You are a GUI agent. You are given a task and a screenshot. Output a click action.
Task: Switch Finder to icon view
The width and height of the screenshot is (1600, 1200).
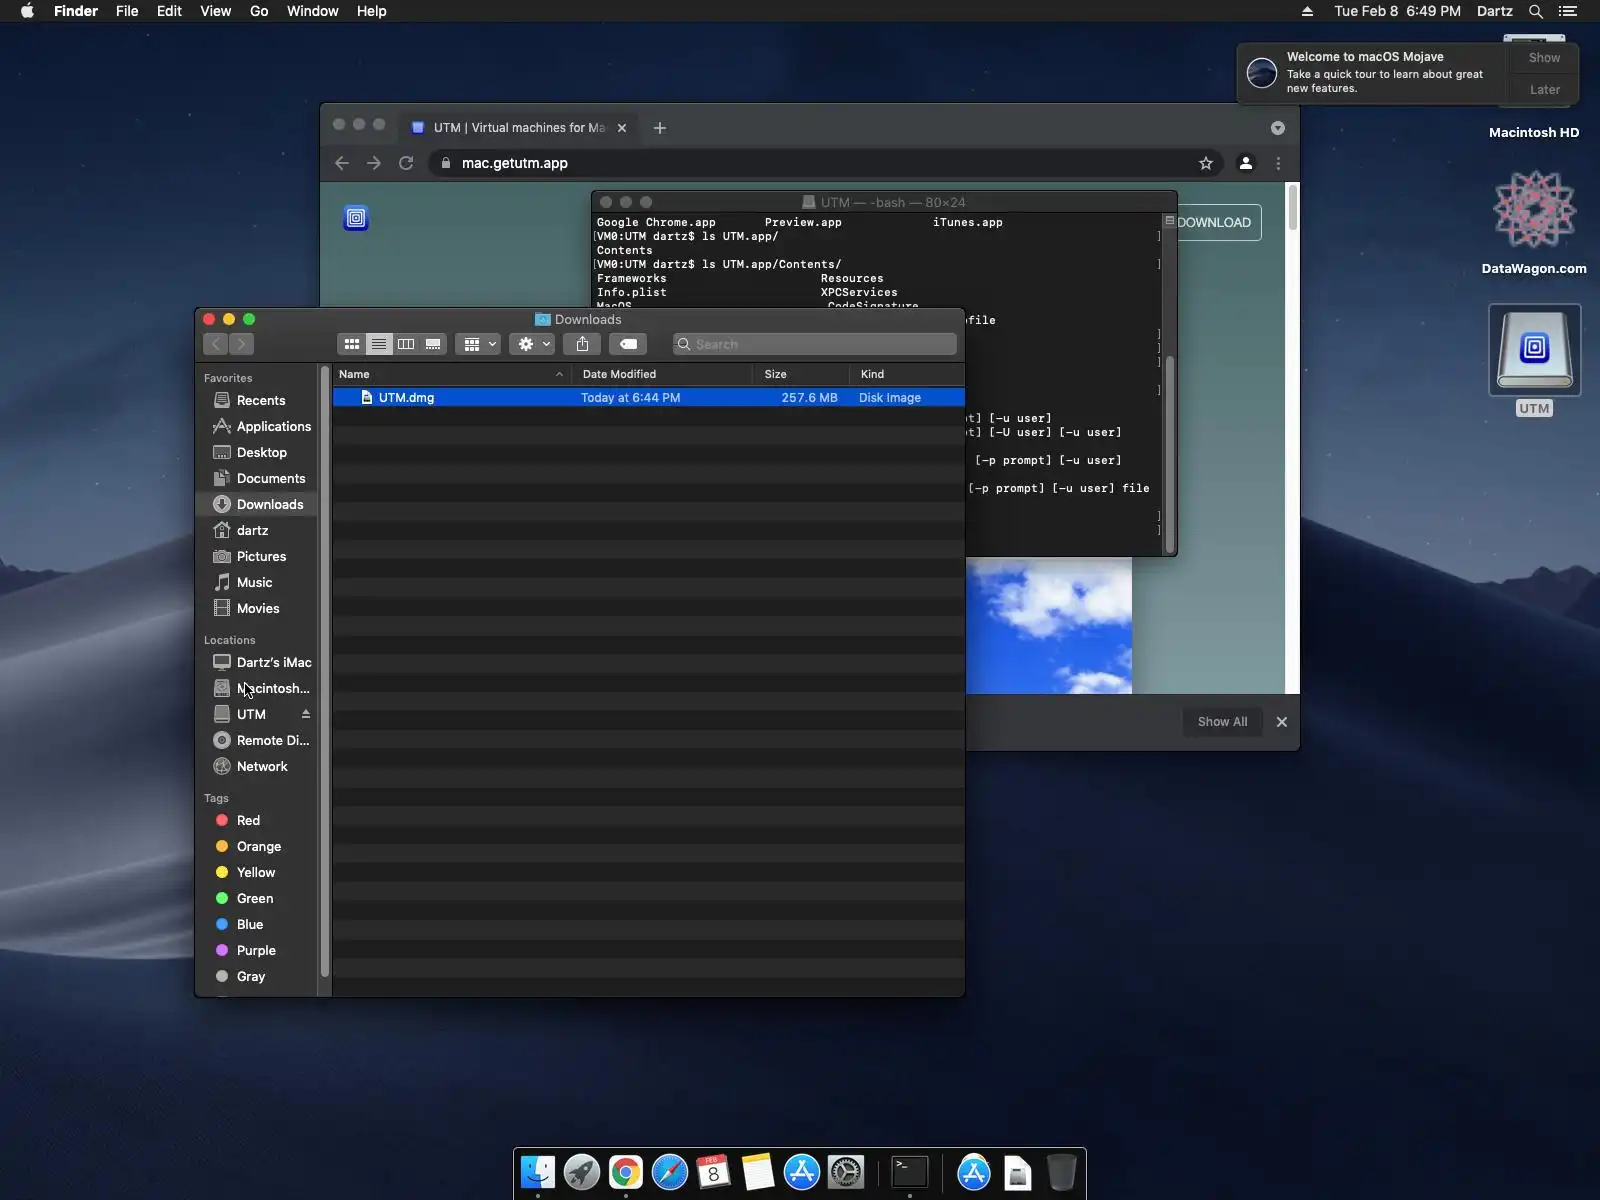coord(352,344)
